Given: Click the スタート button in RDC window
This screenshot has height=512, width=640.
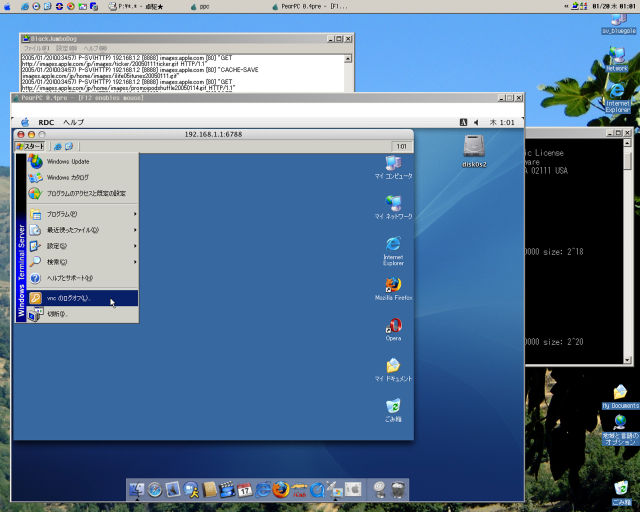Looking at the screenshot, I should [x=29, y=146].
